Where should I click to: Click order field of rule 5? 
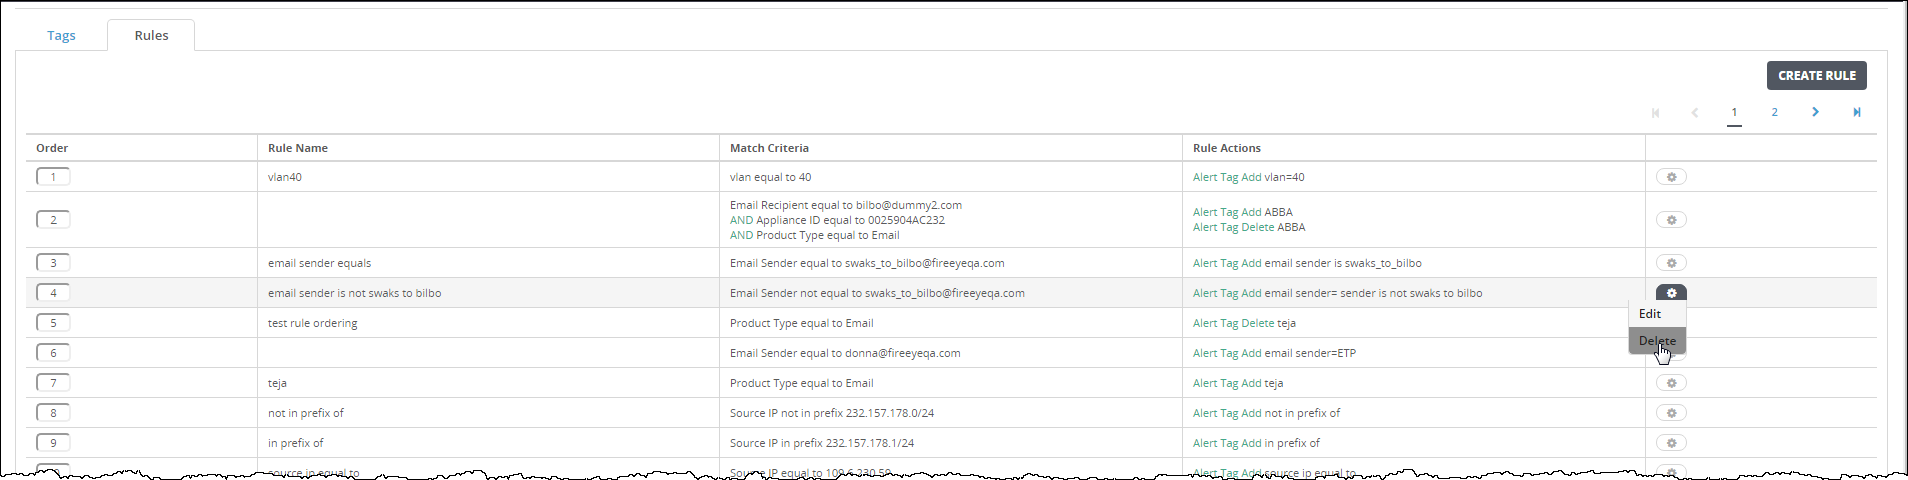[x=53, y=323]
